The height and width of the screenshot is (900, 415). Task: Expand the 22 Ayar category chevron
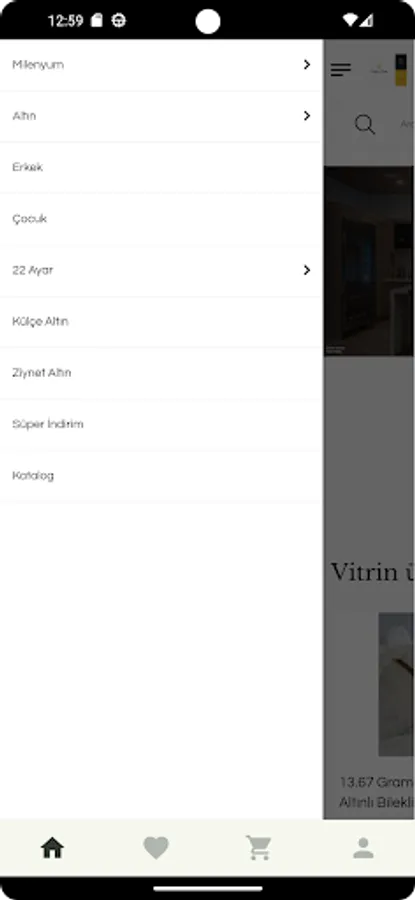click(x=307, y=270)
